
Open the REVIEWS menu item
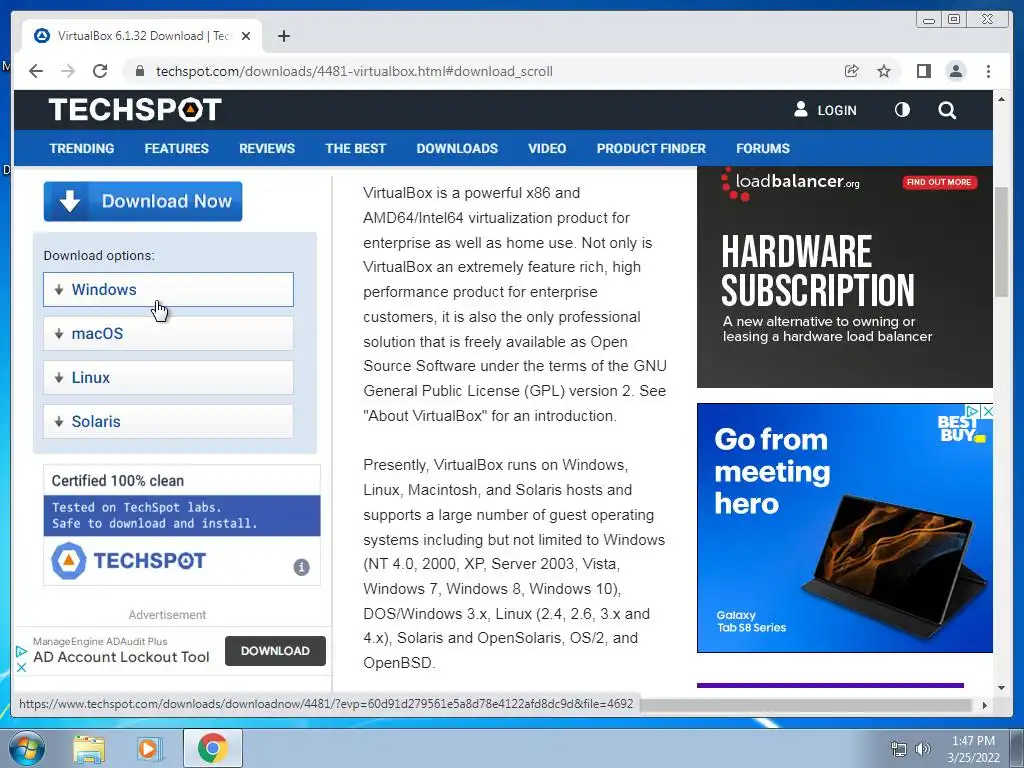coord(267,148)
